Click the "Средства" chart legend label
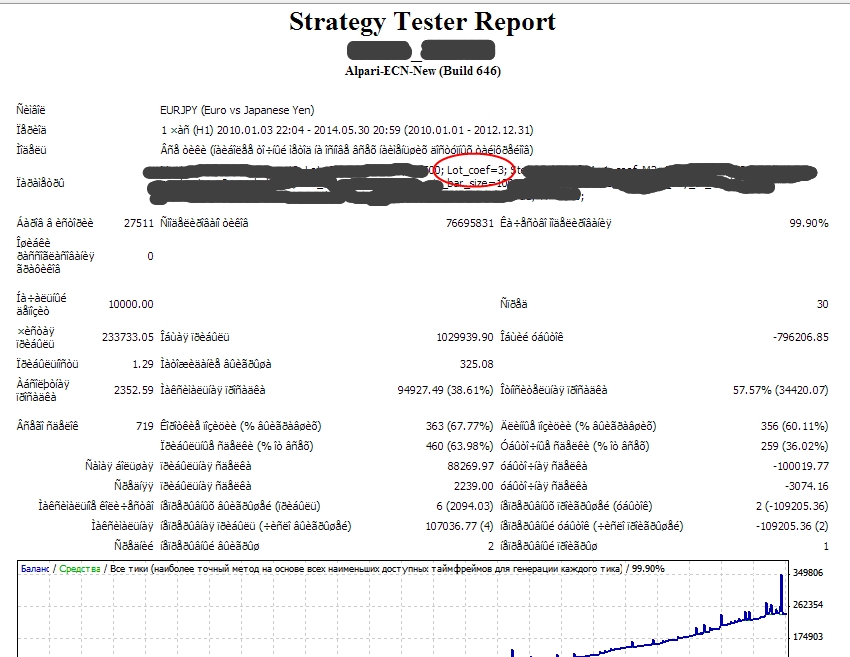This screenshot has width=850, height=657. (x=80, y=569)
